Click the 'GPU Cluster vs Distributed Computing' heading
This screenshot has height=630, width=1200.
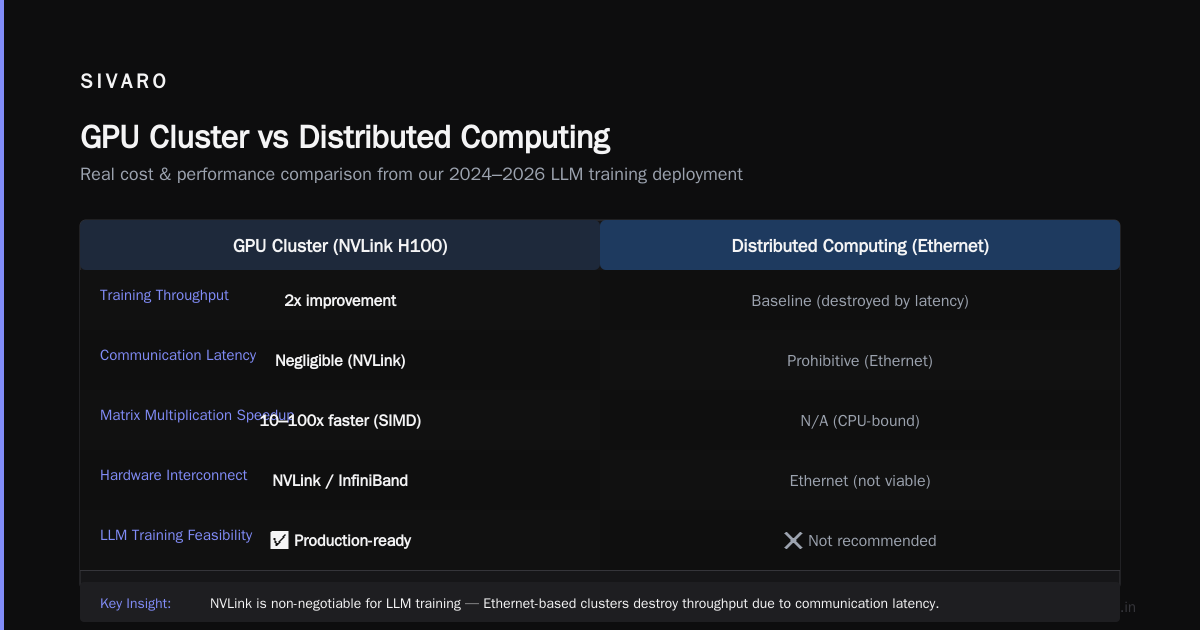point(345,137)
